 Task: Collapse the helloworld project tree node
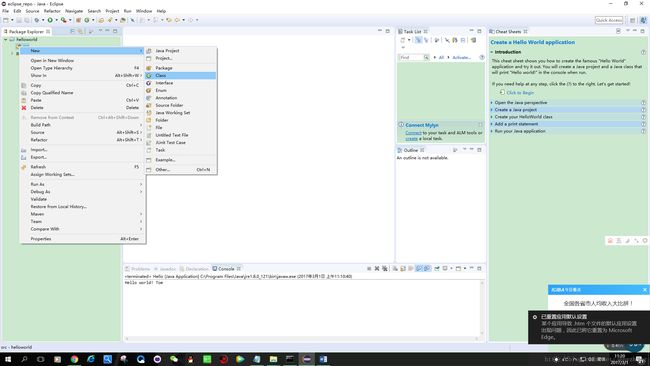(x=6, y=39)
